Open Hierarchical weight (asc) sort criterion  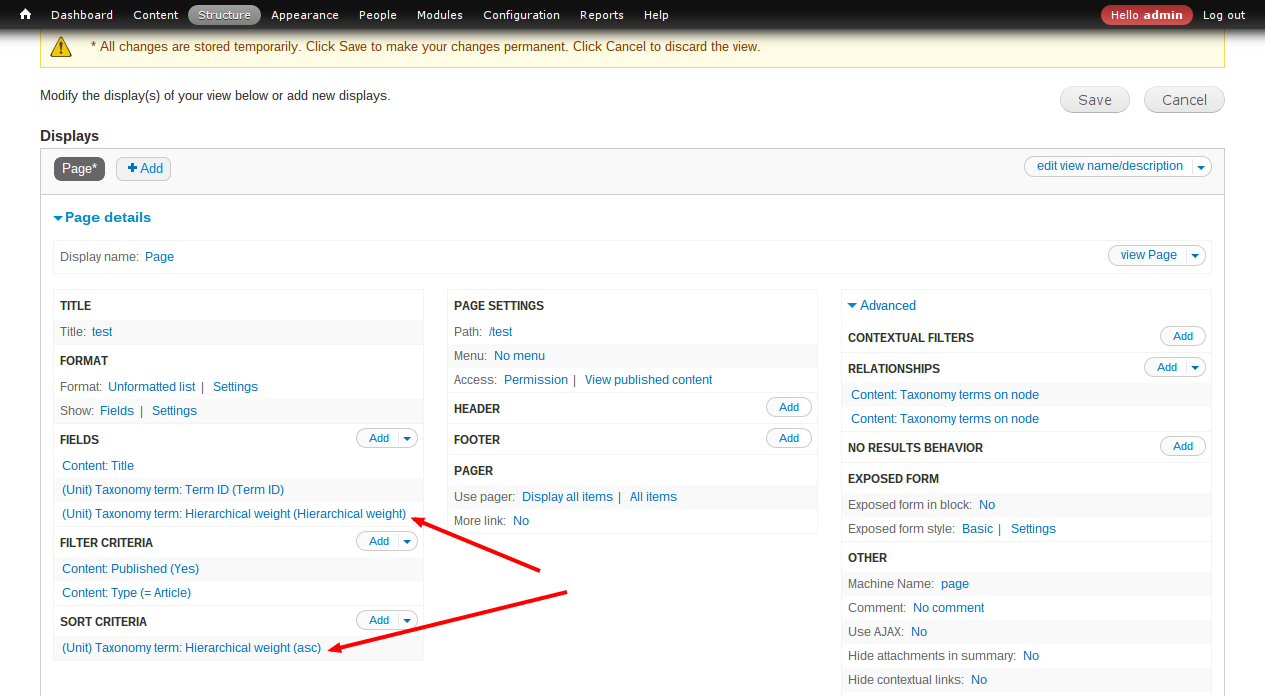point(191,648)
